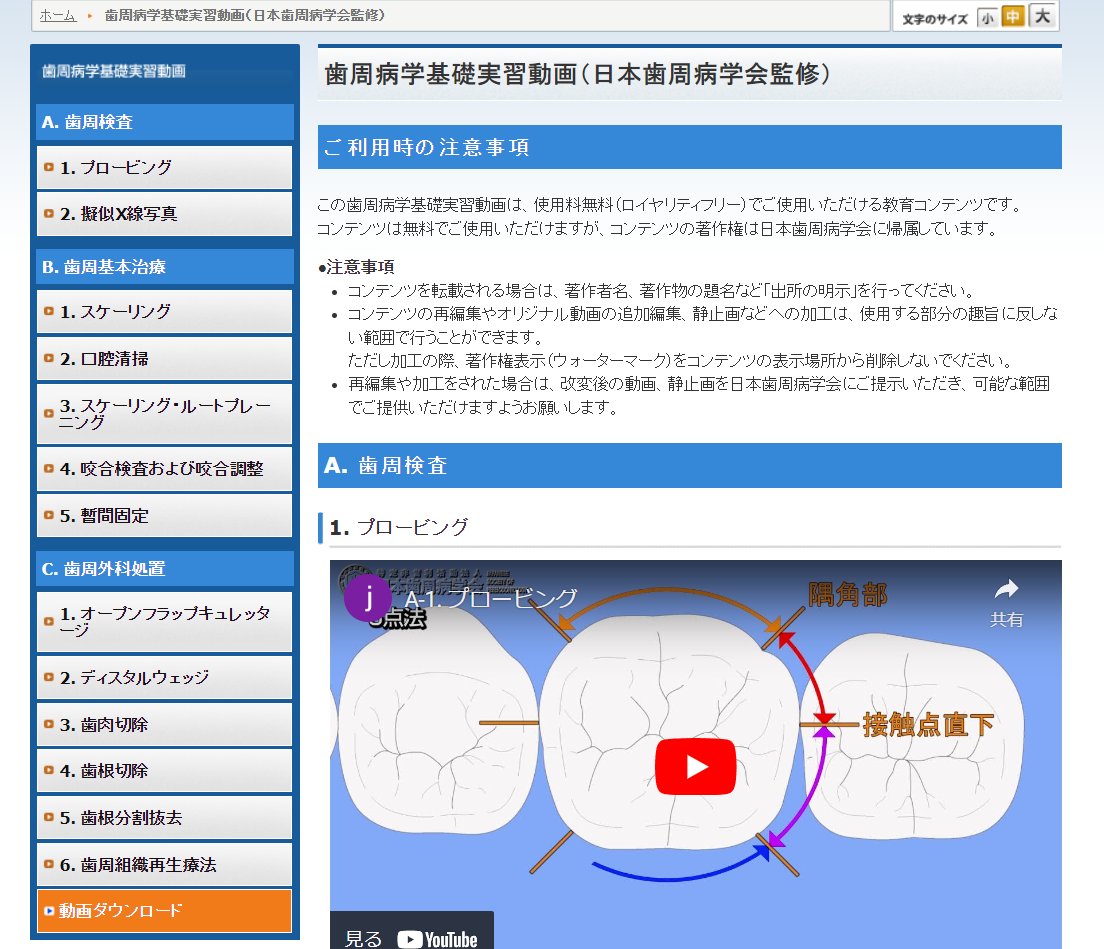Open sidebar item 6. 歯周組織再生療法

click(x=165, y=865)
